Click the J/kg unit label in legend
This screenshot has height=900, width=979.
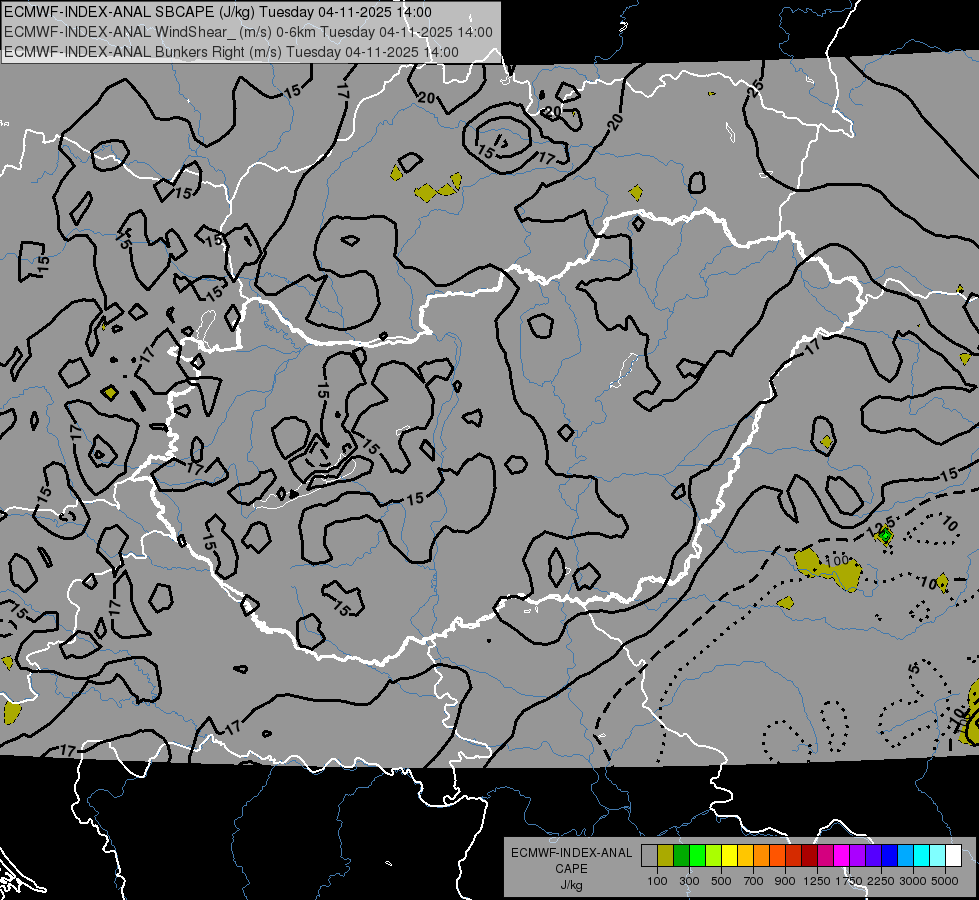(571, 885)
